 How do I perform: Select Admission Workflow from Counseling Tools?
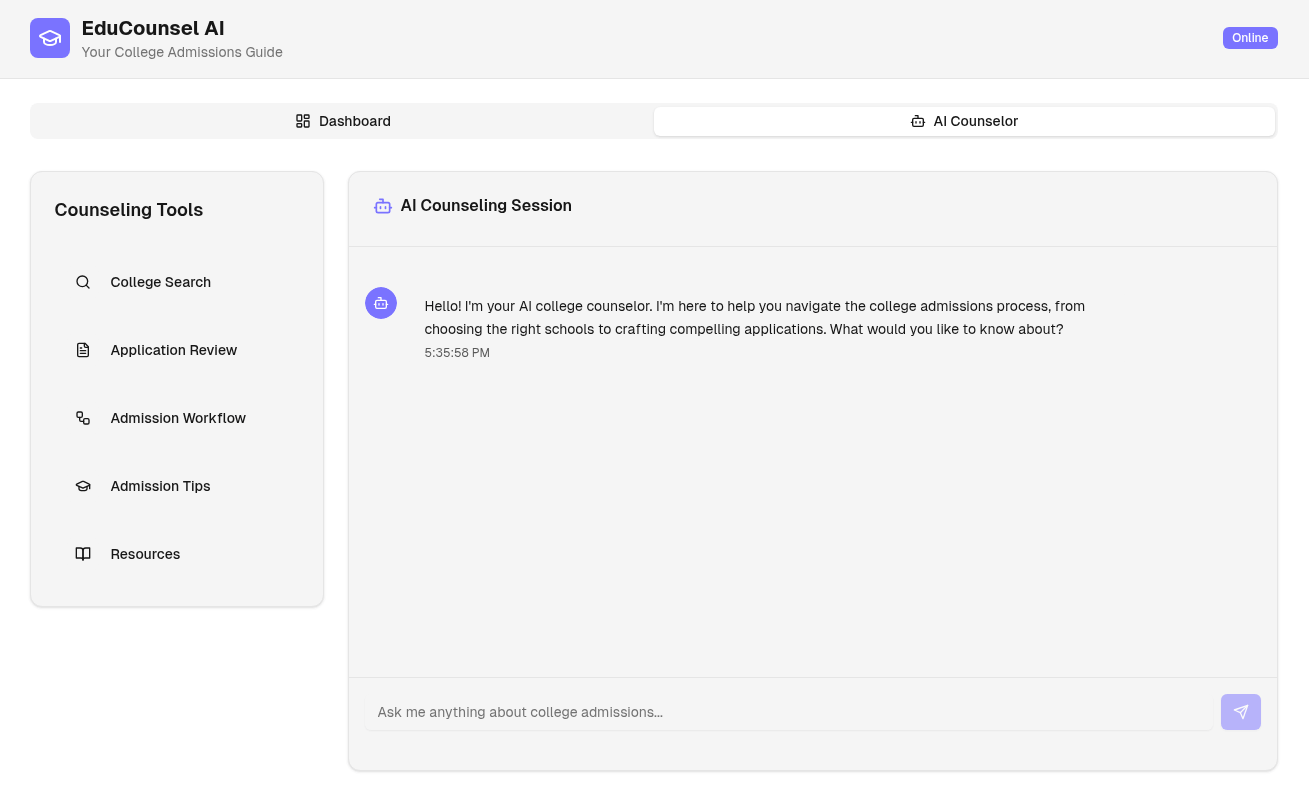point(178,418)
